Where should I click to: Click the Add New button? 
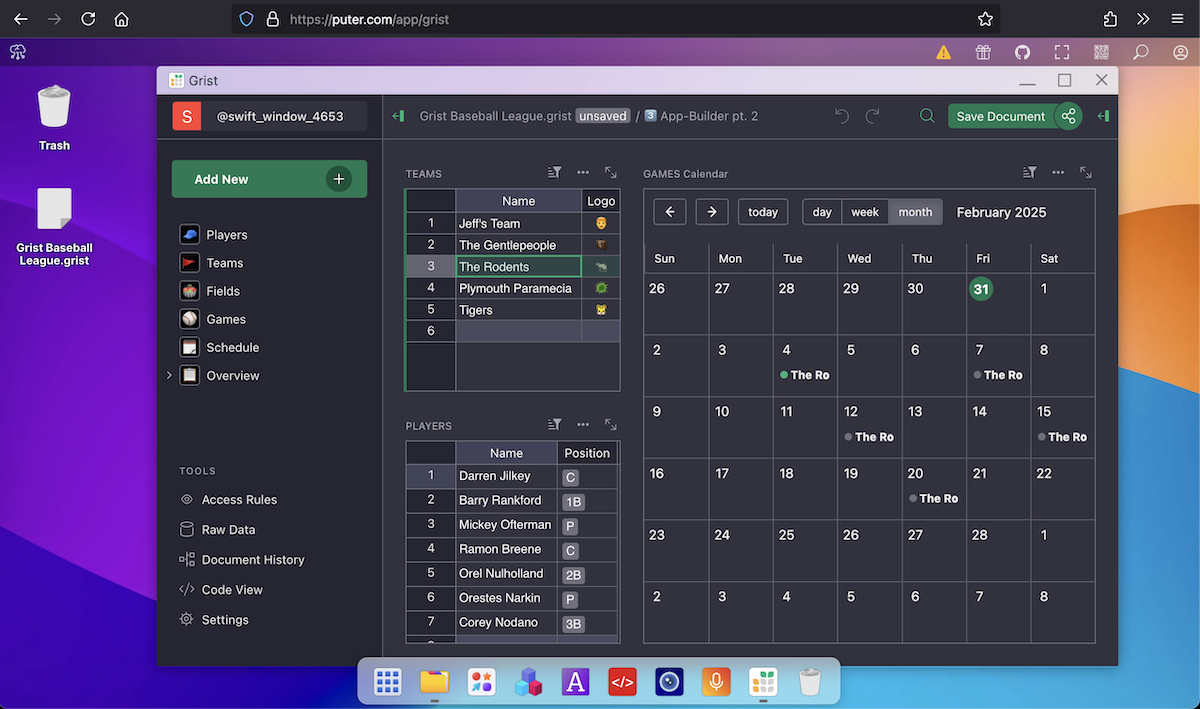pos(269,179)
